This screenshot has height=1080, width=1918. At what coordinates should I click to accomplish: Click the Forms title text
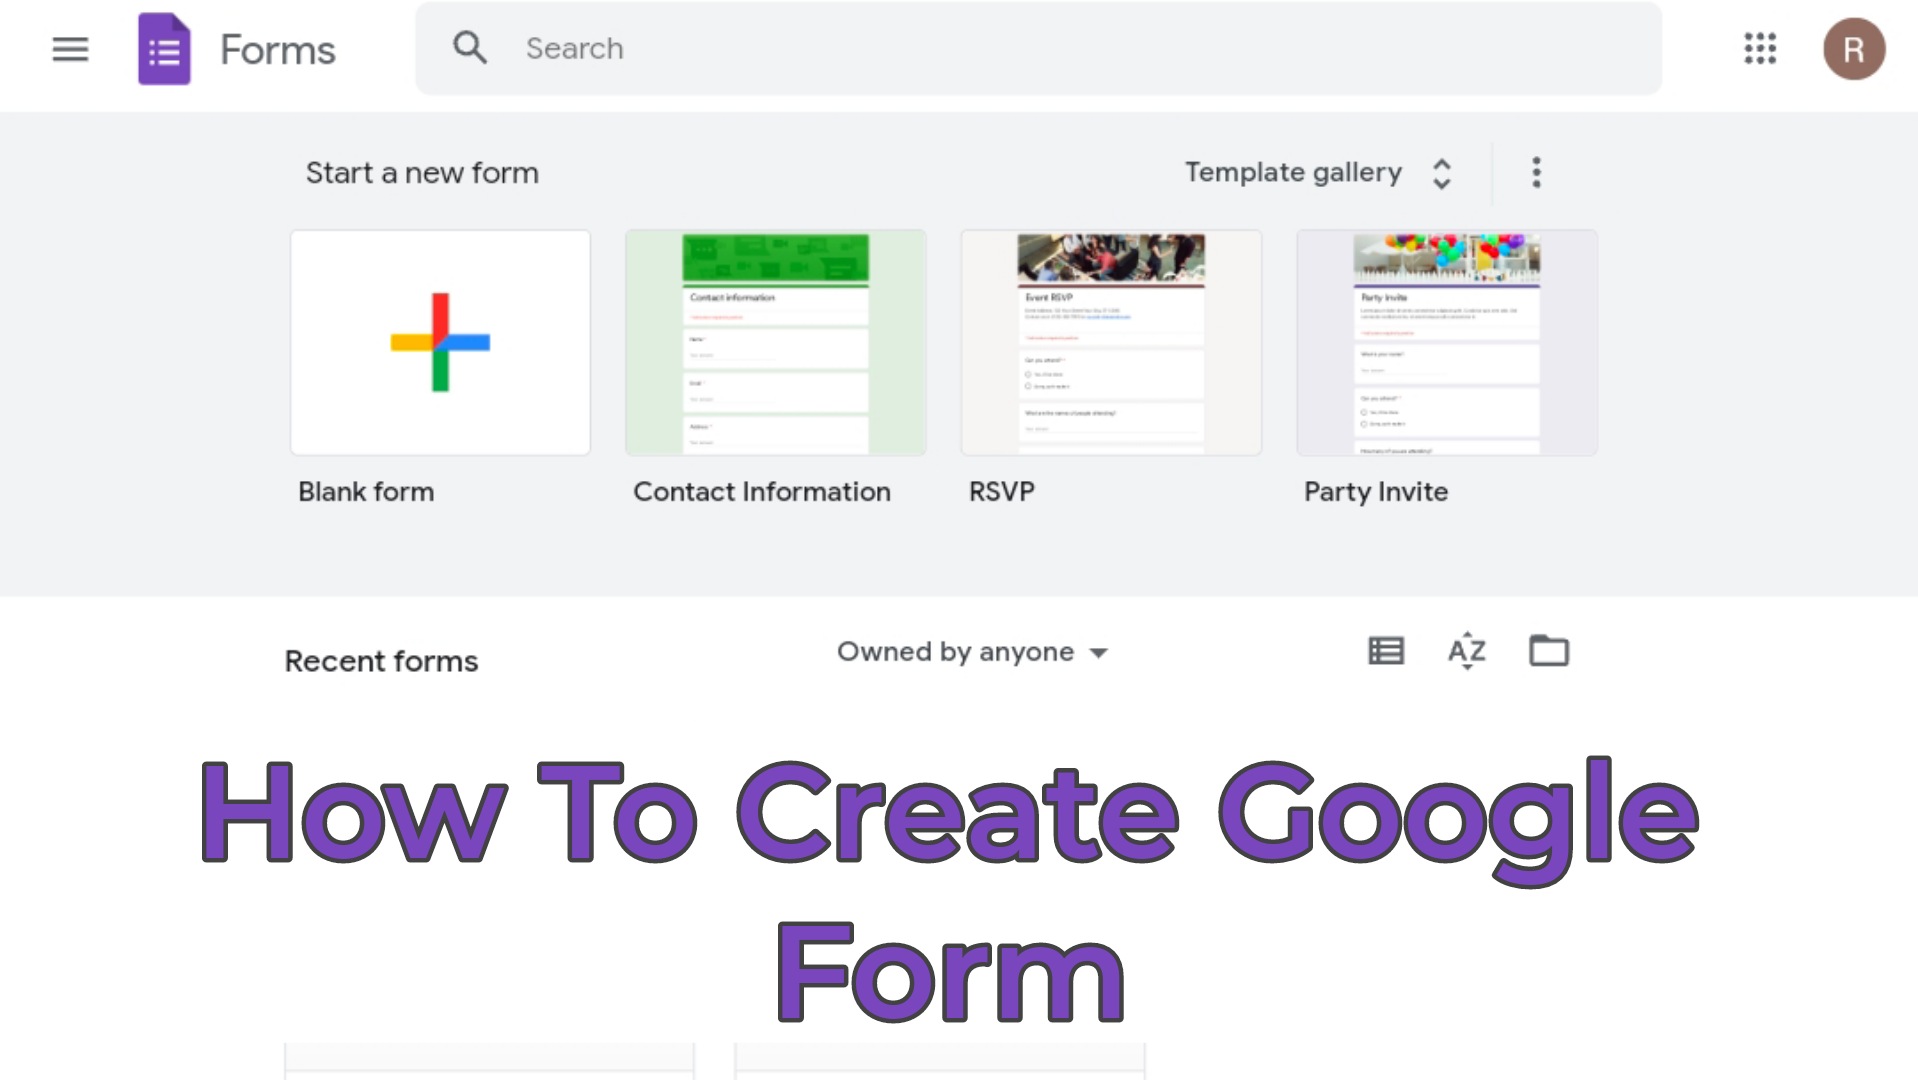(x=277, y=50)
